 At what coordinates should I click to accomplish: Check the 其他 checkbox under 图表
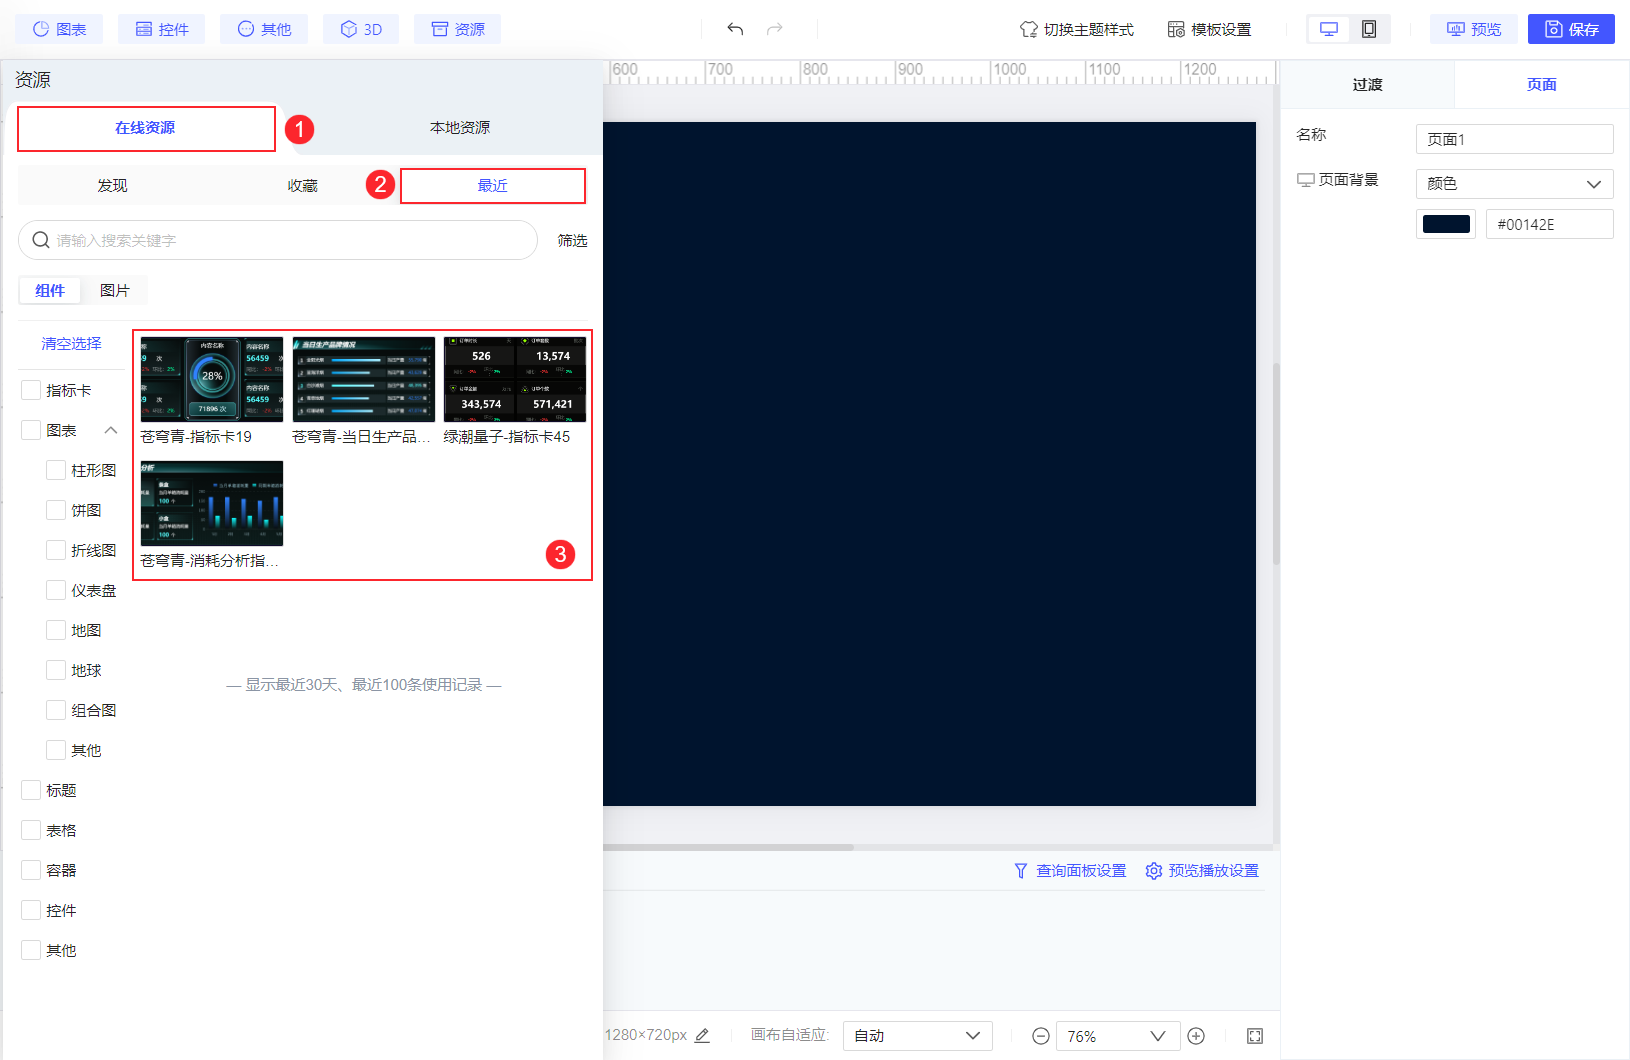coord(56,750)
